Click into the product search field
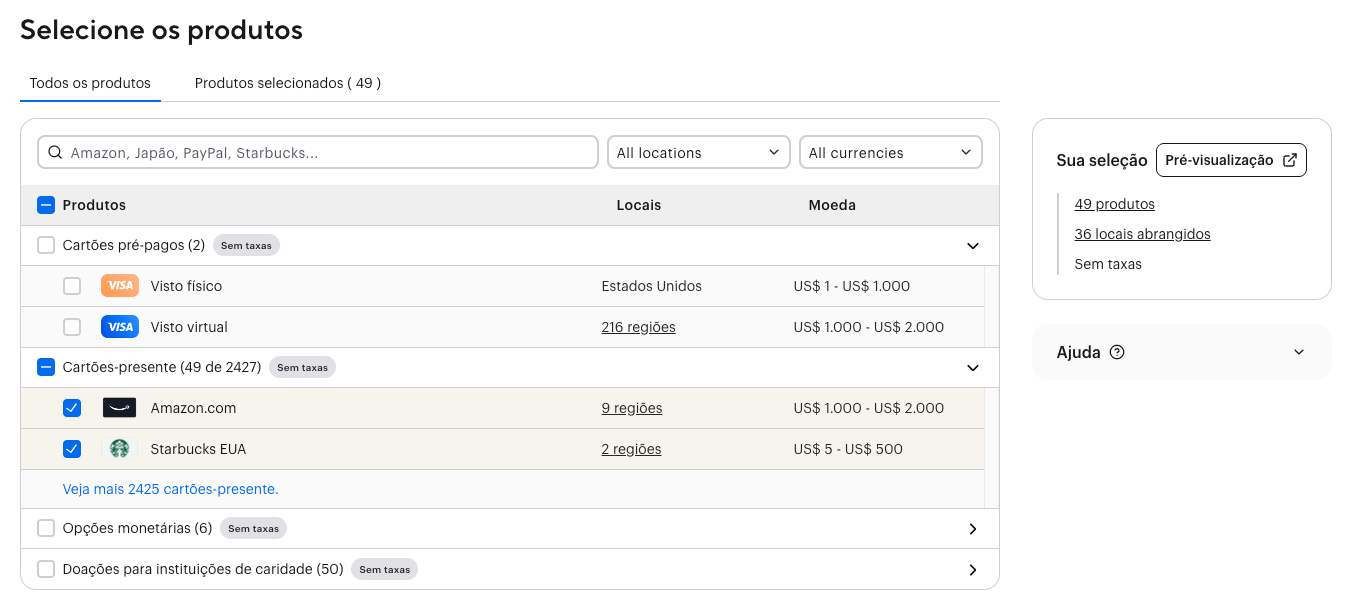 pos(330,153)
